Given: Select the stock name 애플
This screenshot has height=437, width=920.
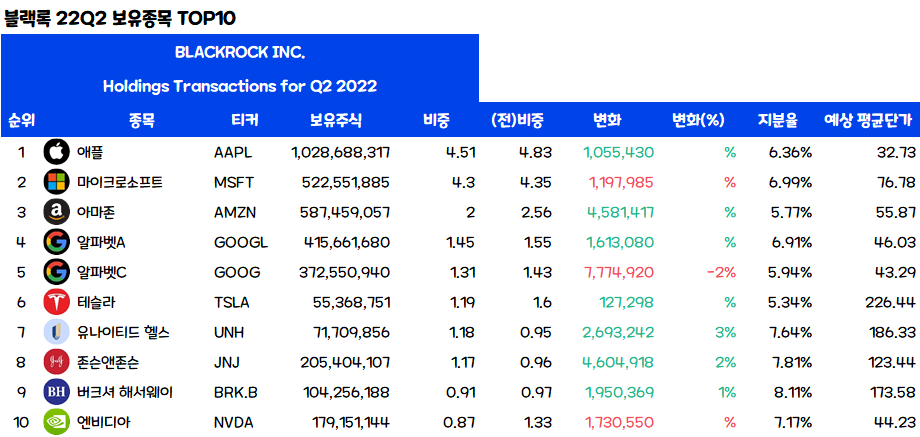Looking at the screenshot, I should (90, 153).
